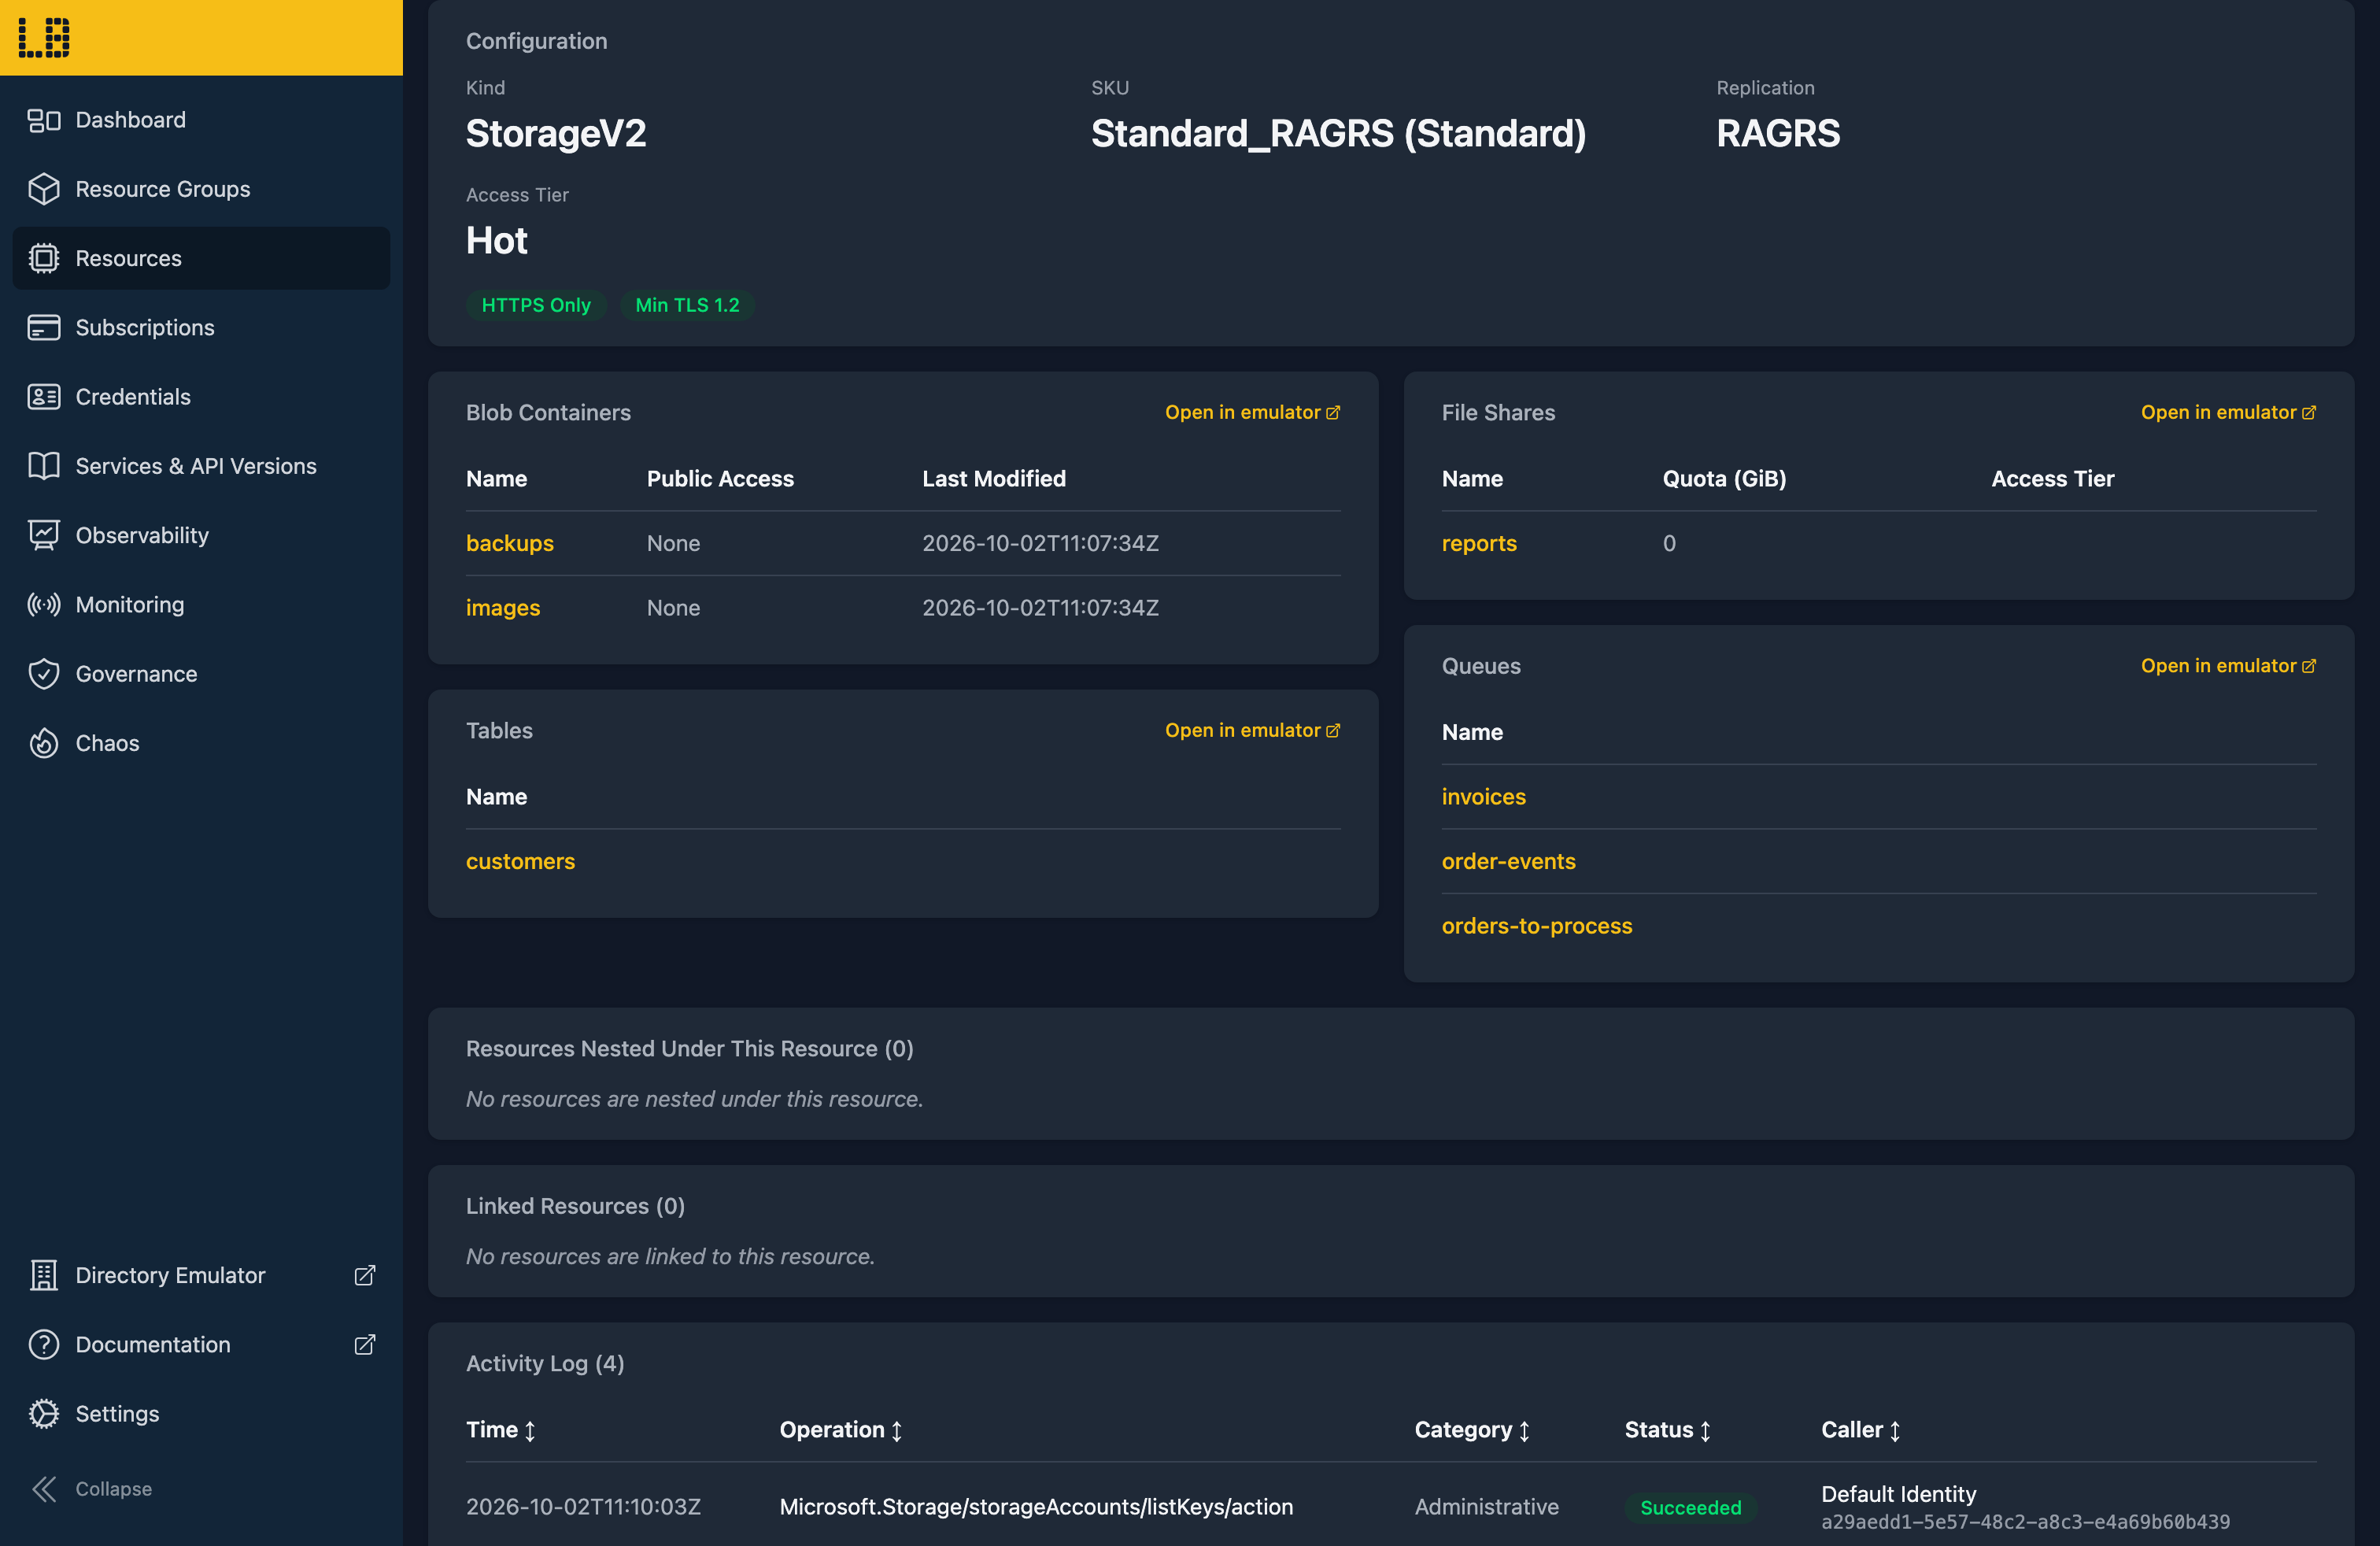Go to Subscriptions menu item
Image resolution: width=2380 pixels, height=1546 pixels.
(201, 327)
